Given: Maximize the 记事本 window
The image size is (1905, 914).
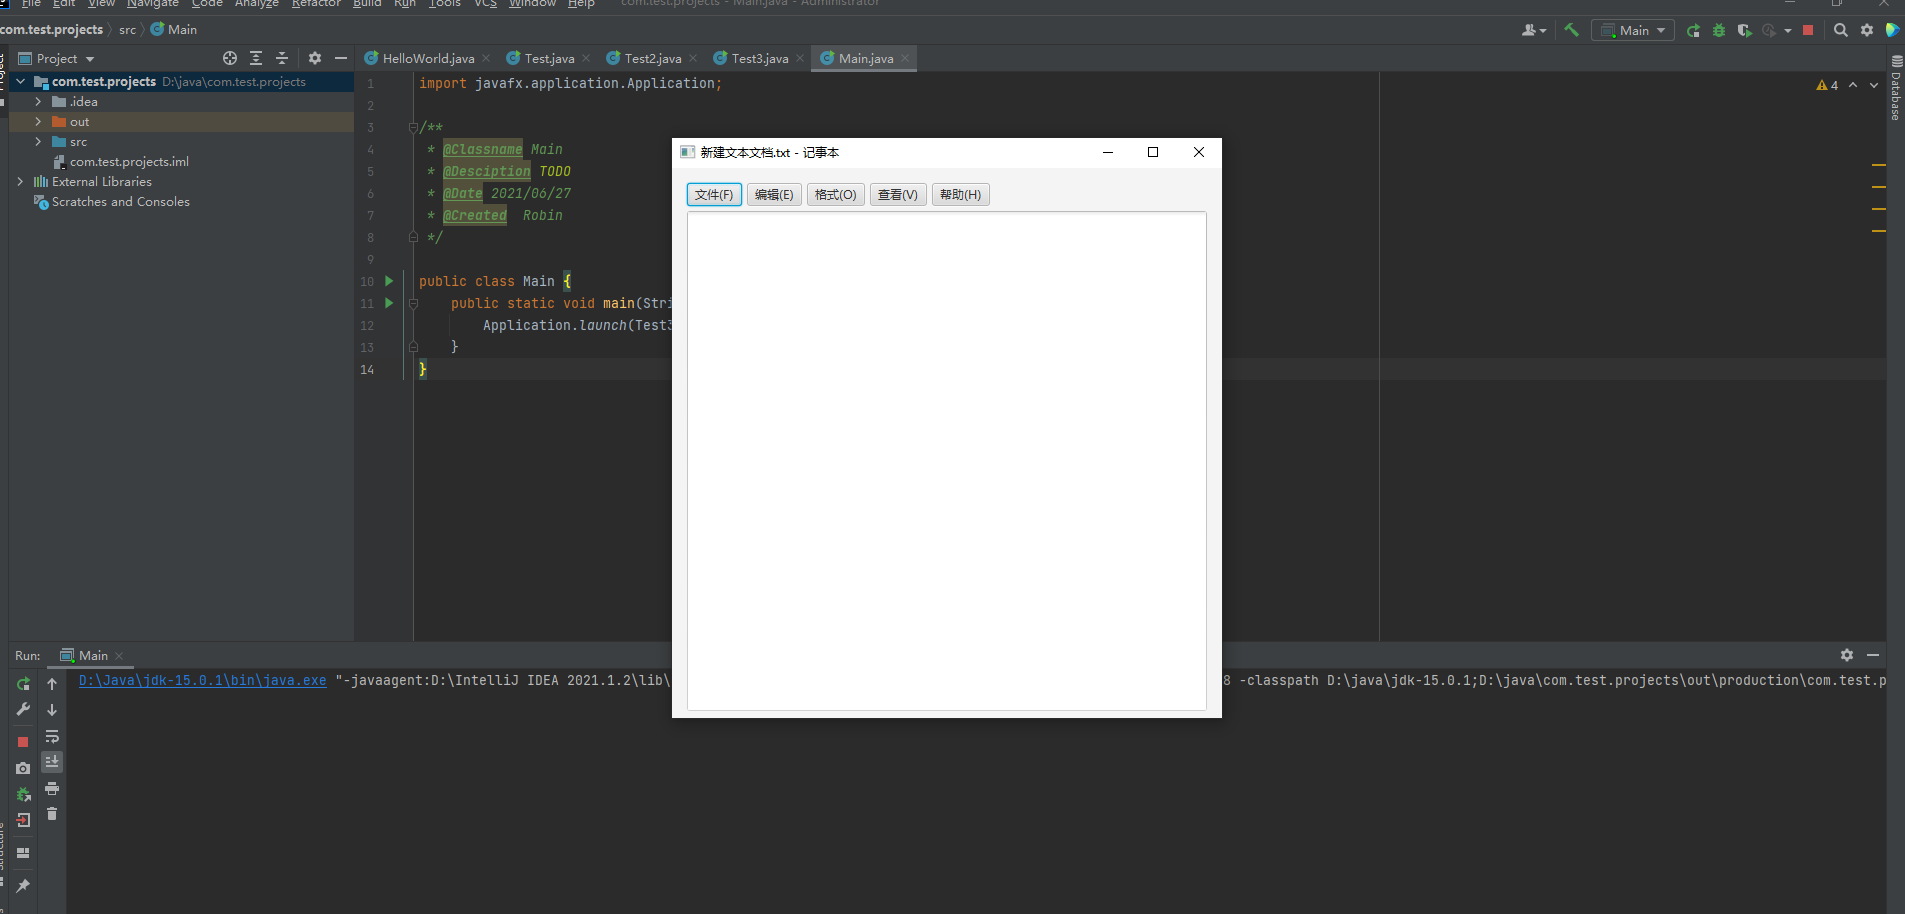Looking at the screenshot, I should 1153,152.
